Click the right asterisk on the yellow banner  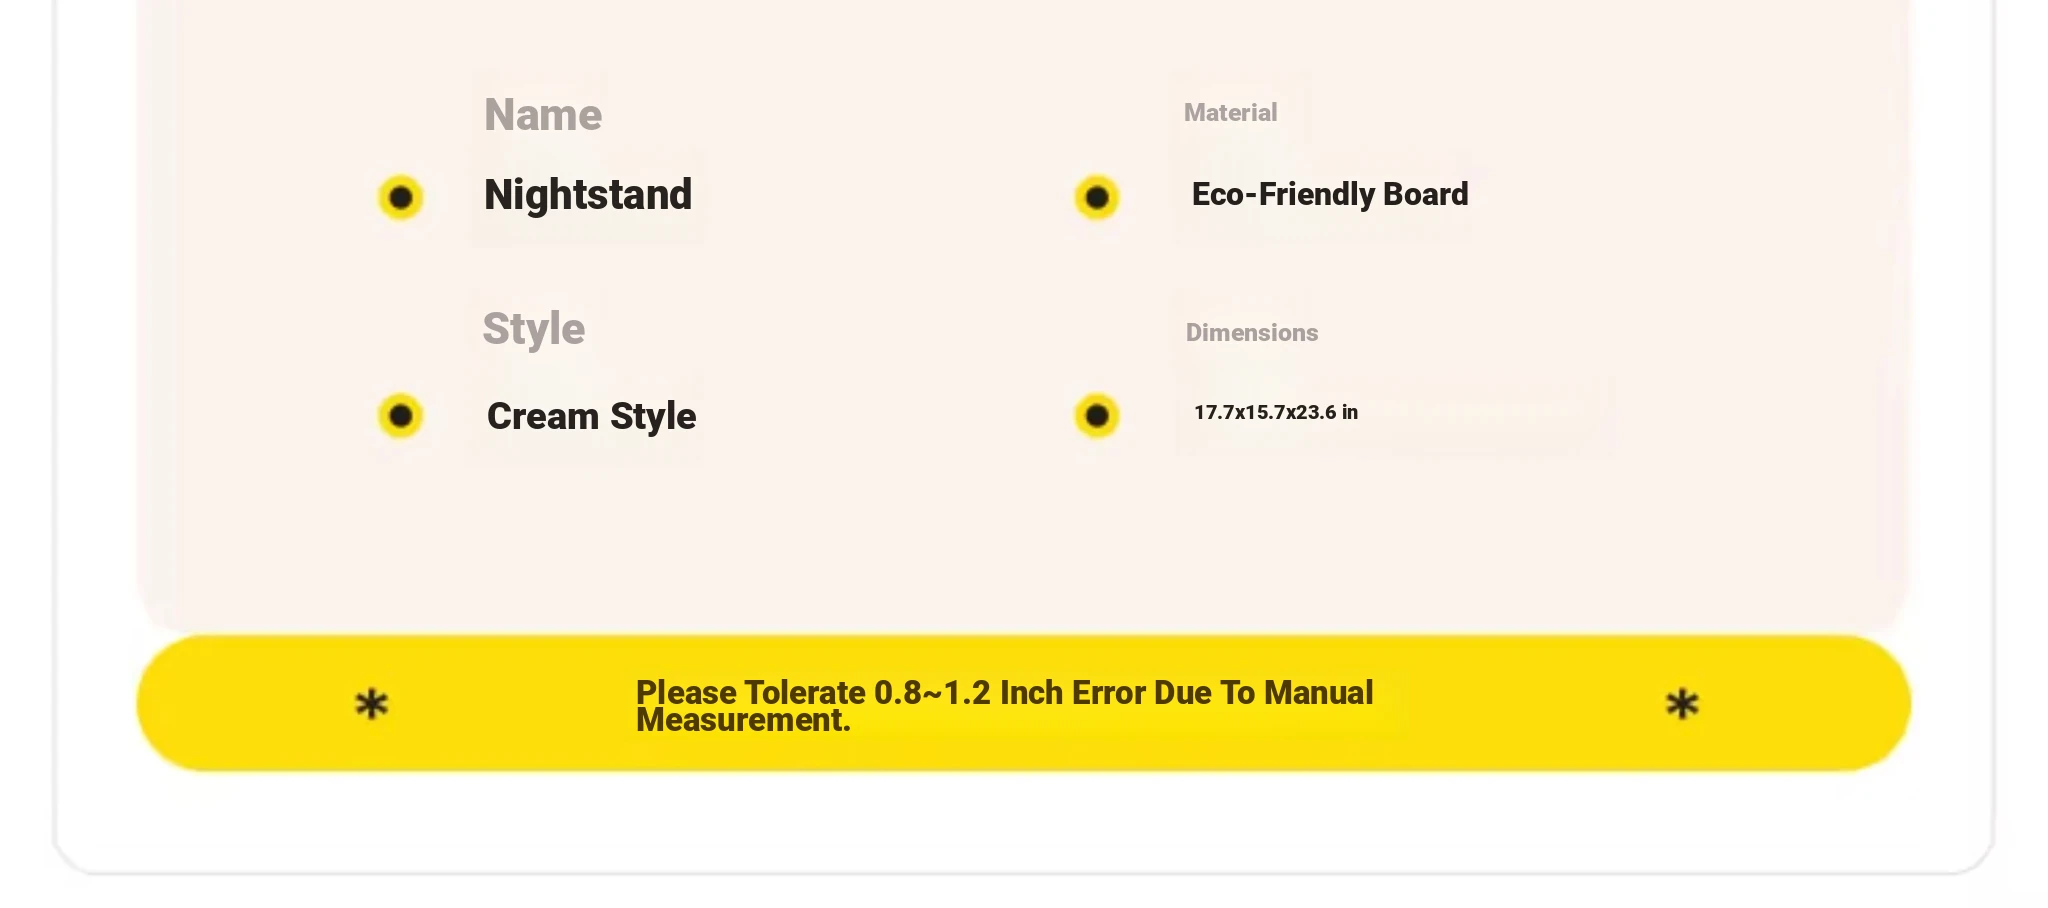pyautogui.click(x=1682, y=704)
